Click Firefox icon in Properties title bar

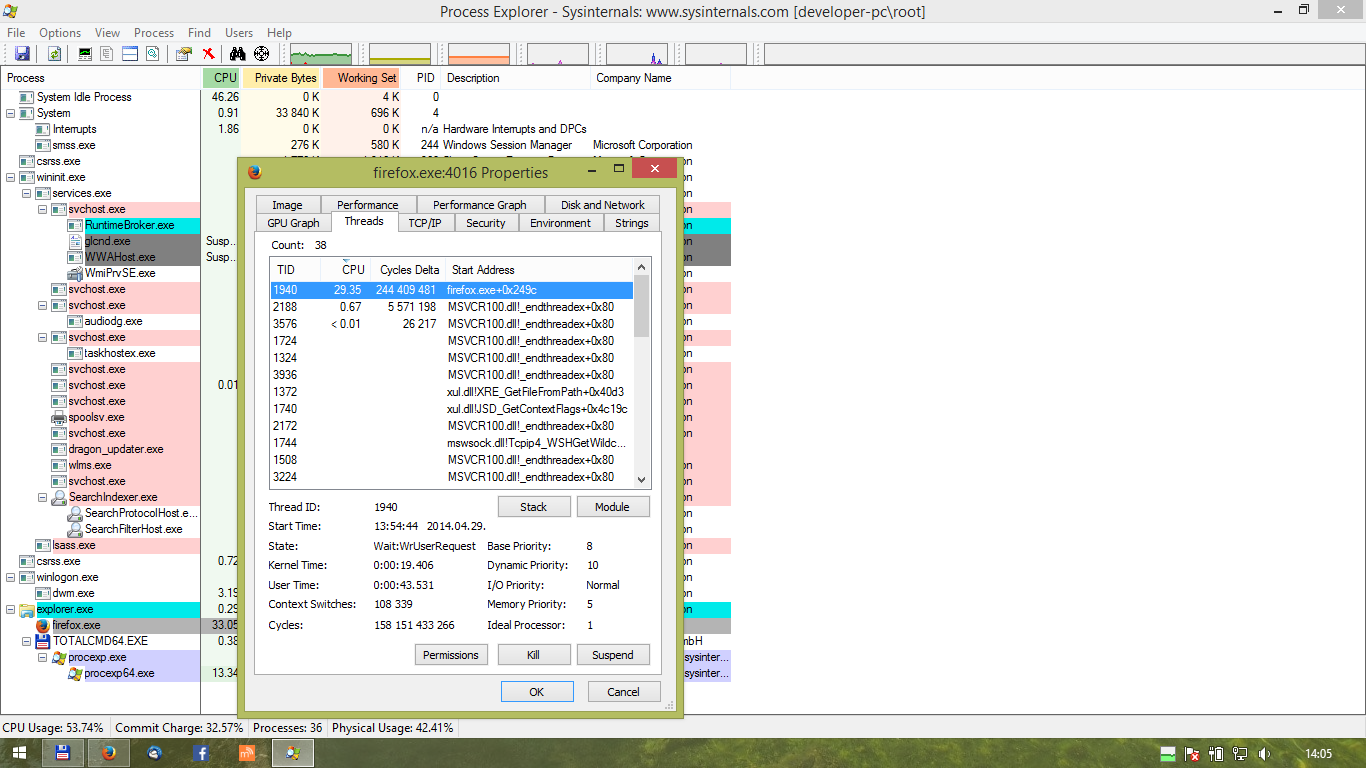click(254, 172)
